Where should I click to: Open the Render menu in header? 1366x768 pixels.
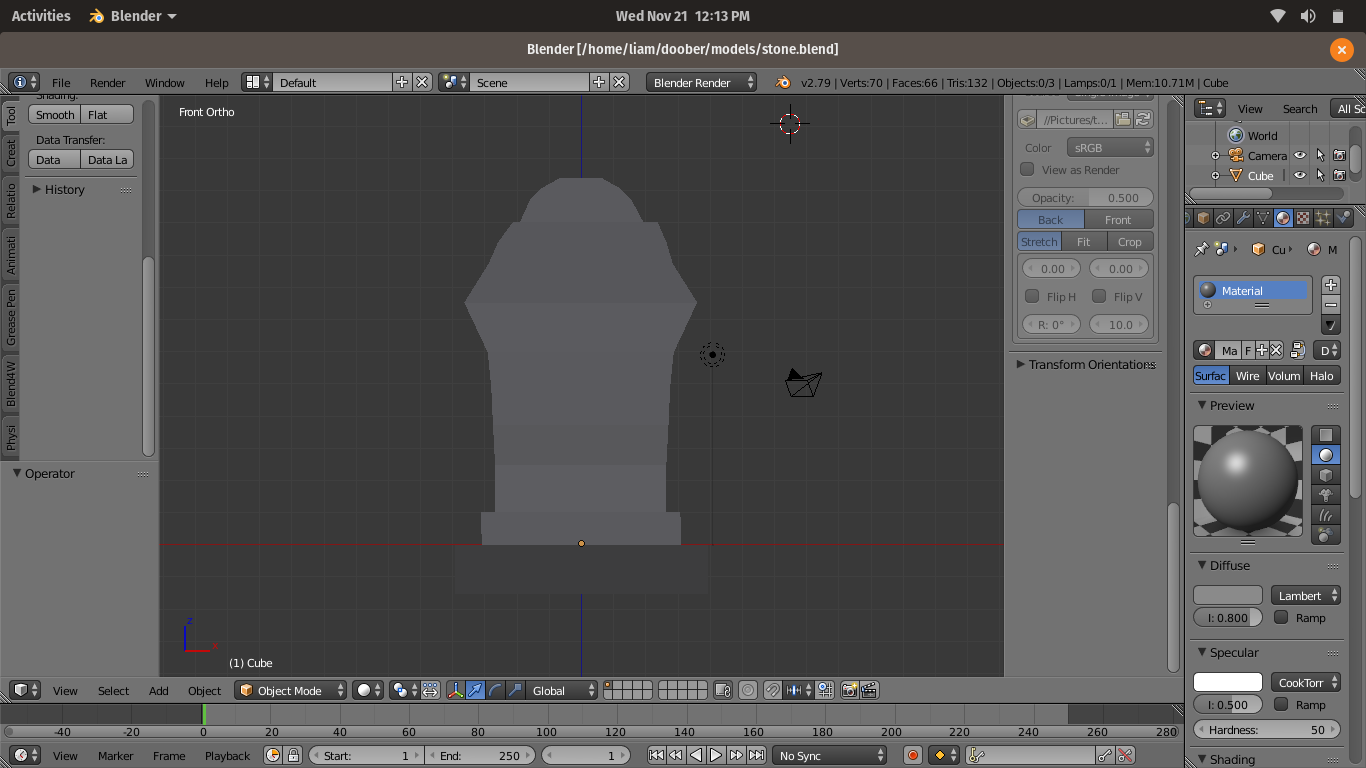[107, 83]
